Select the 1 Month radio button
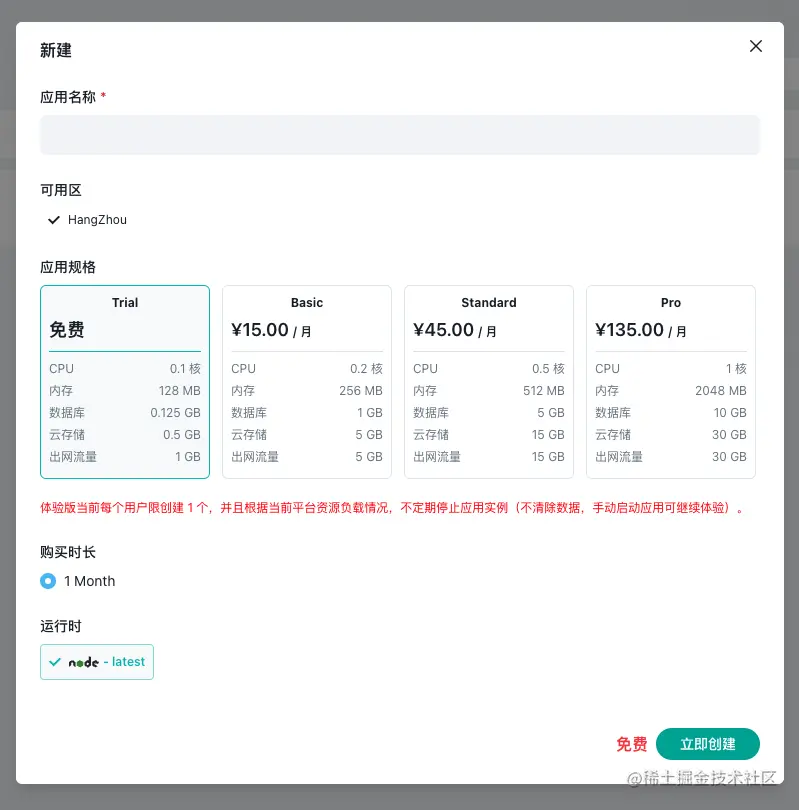 point(48,581)
